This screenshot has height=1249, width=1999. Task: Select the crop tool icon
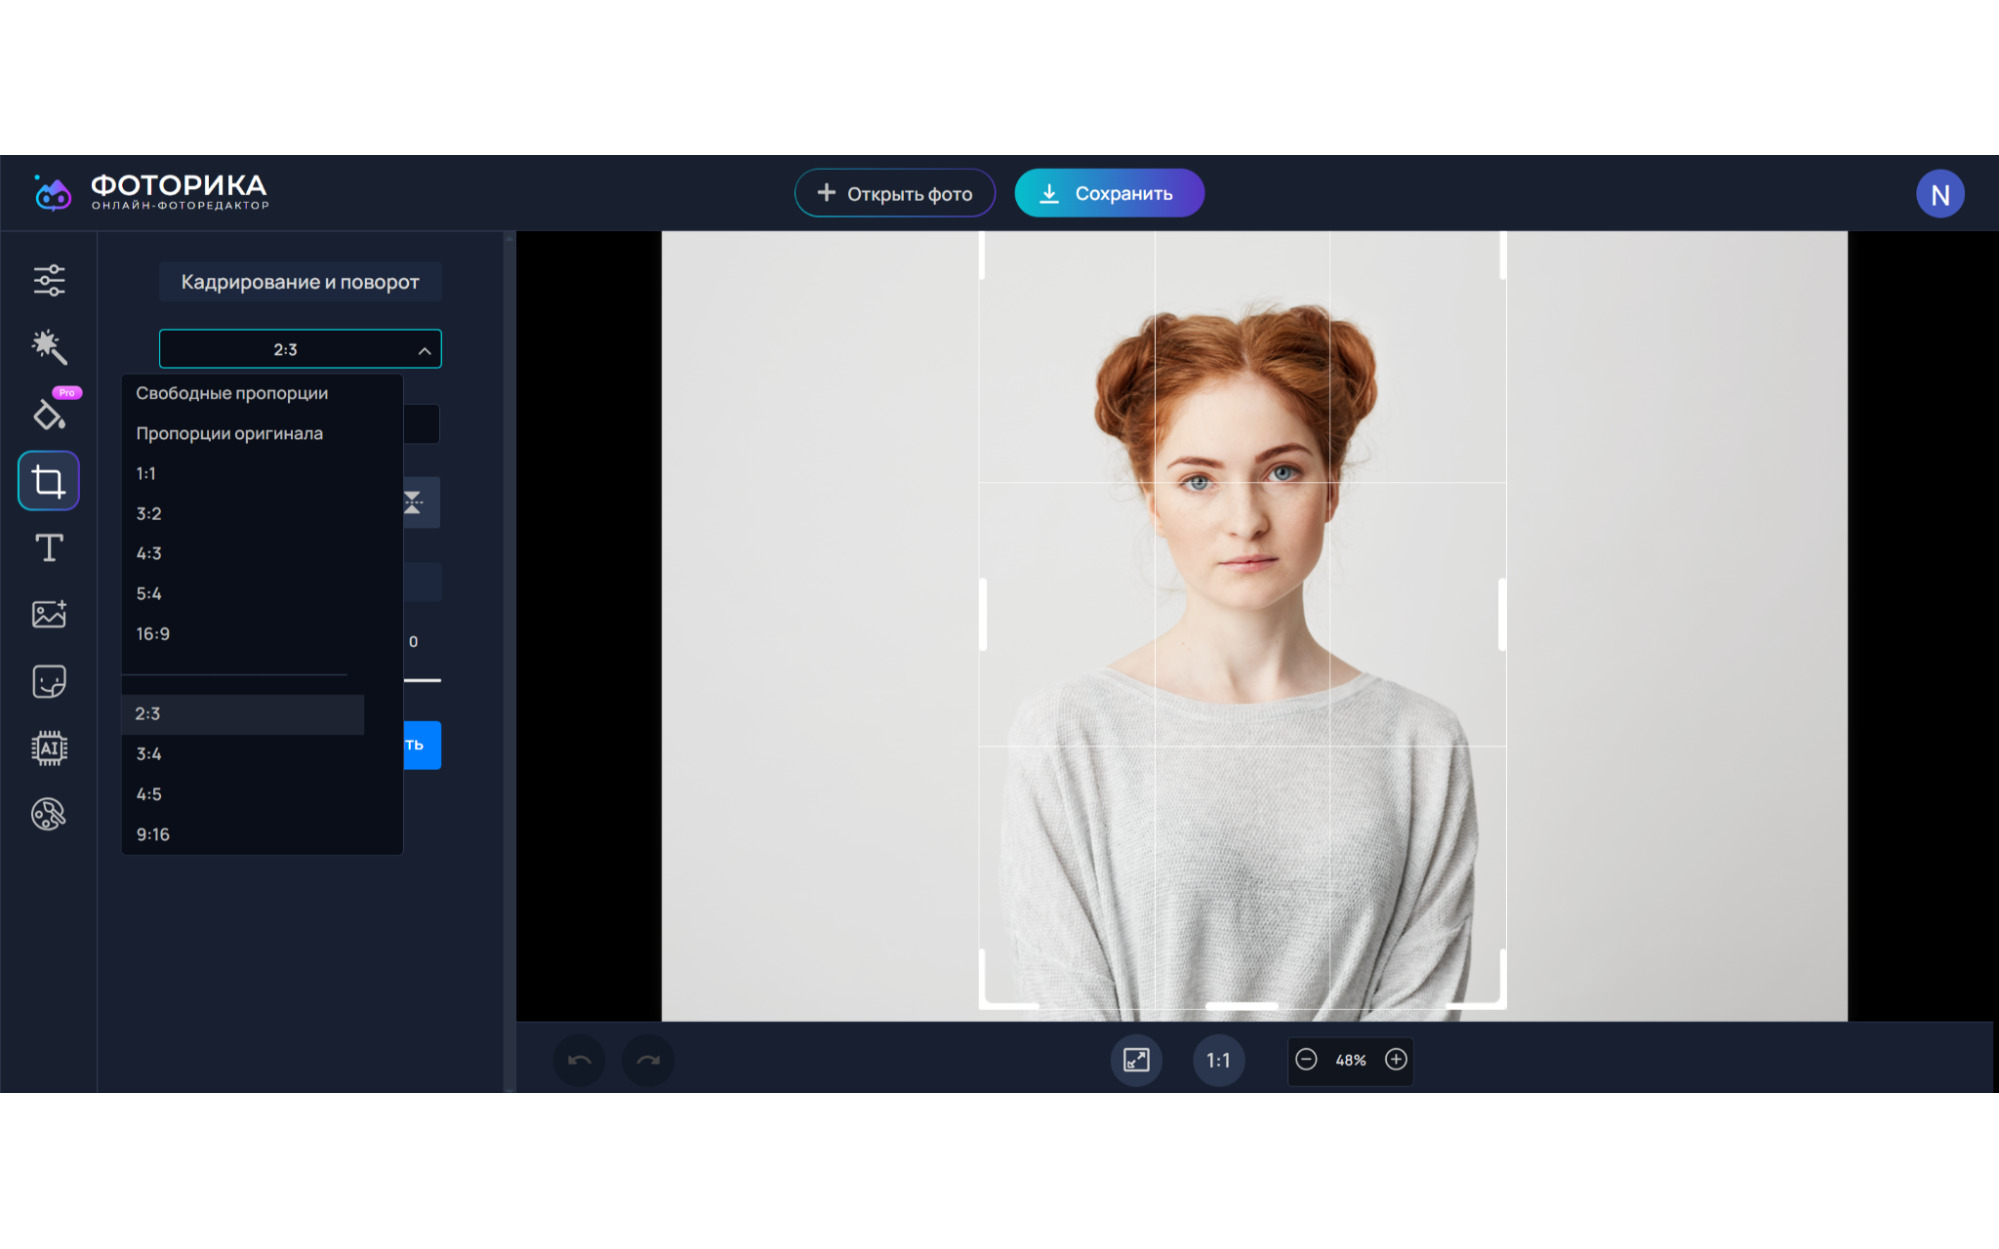(x=49, y=481)
